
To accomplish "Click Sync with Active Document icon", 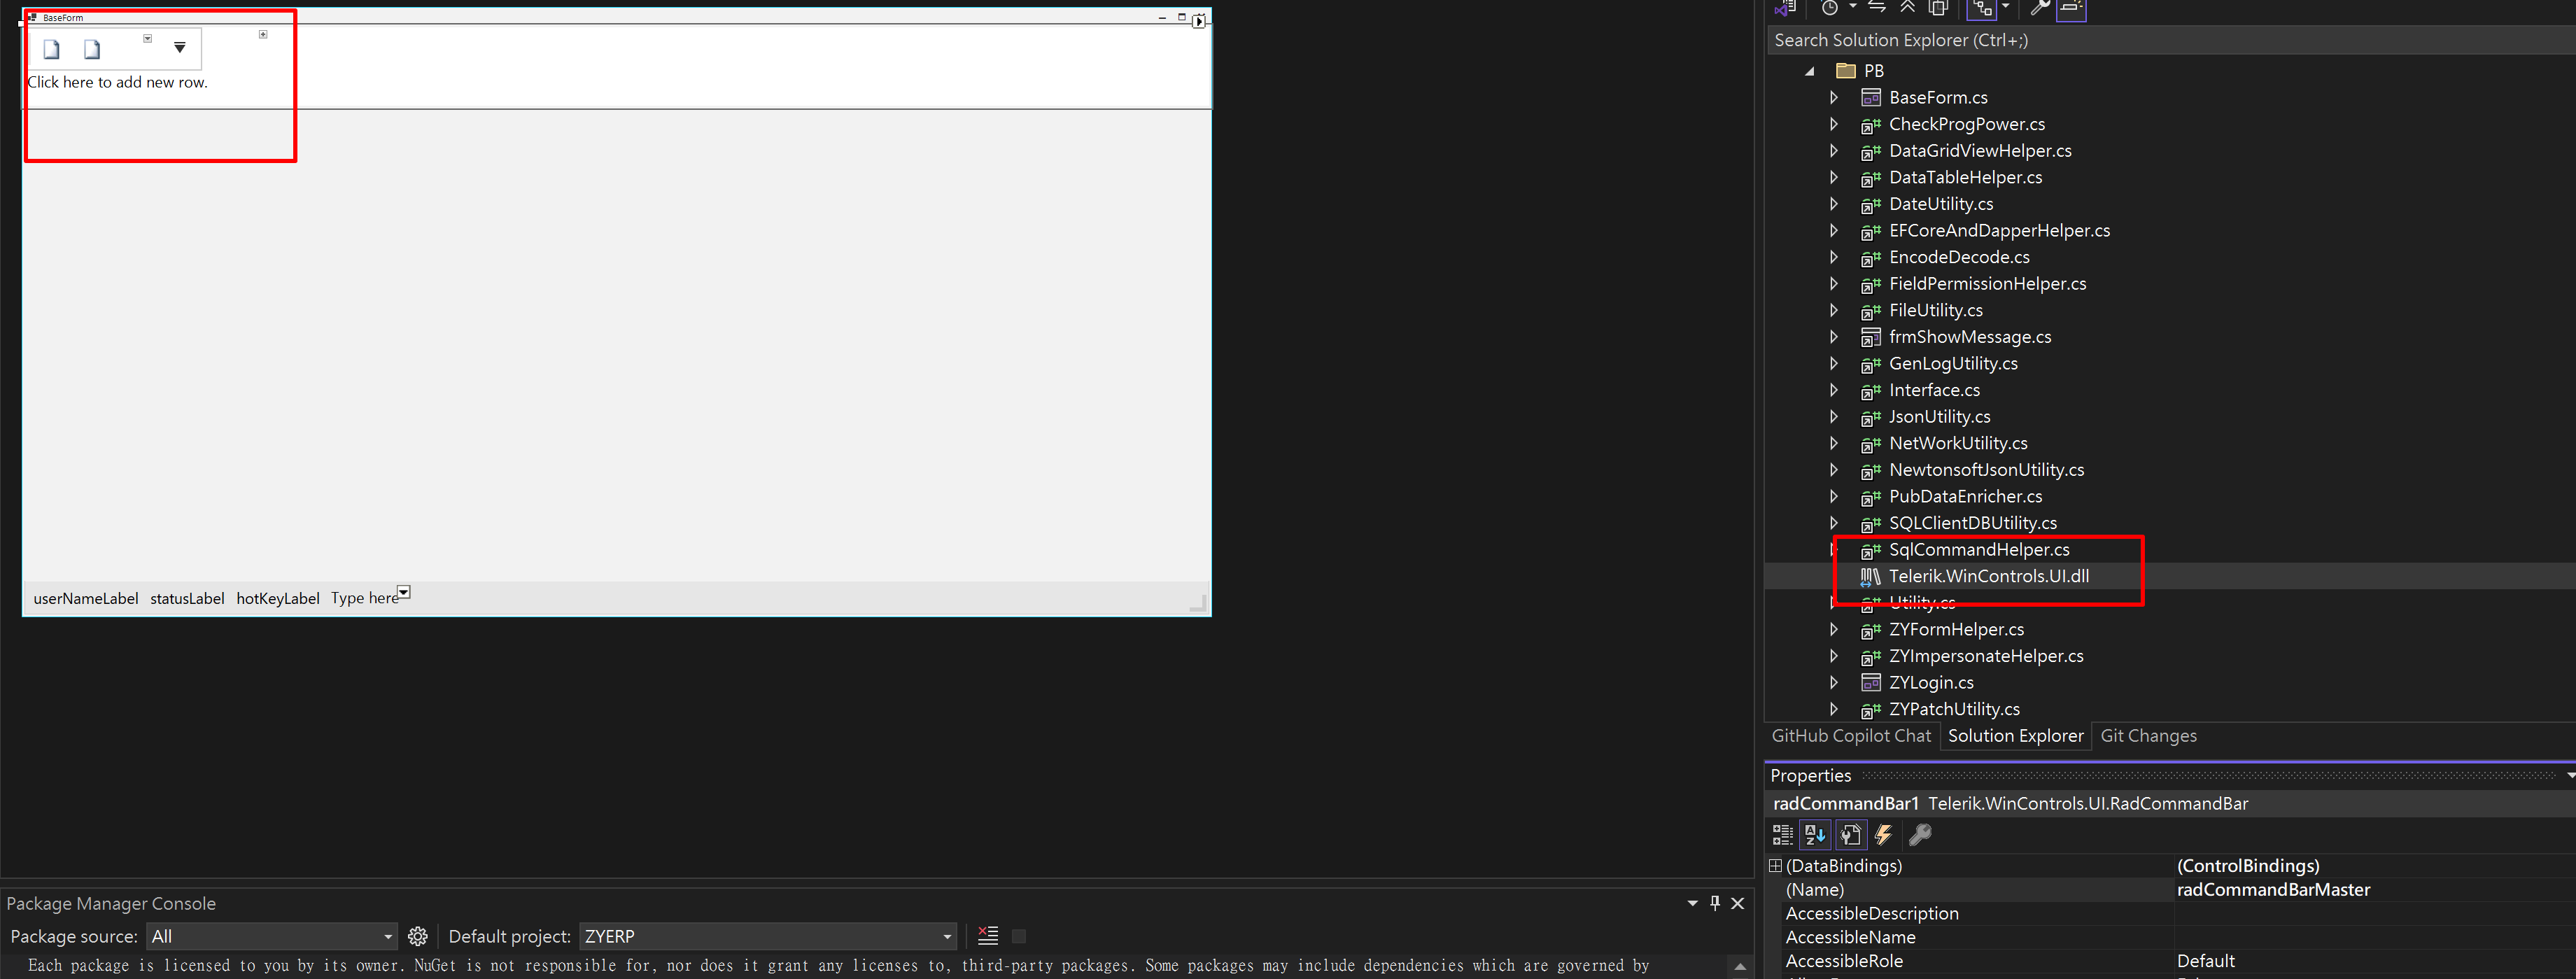I will pyautogui.click(x=1877, y=8).
